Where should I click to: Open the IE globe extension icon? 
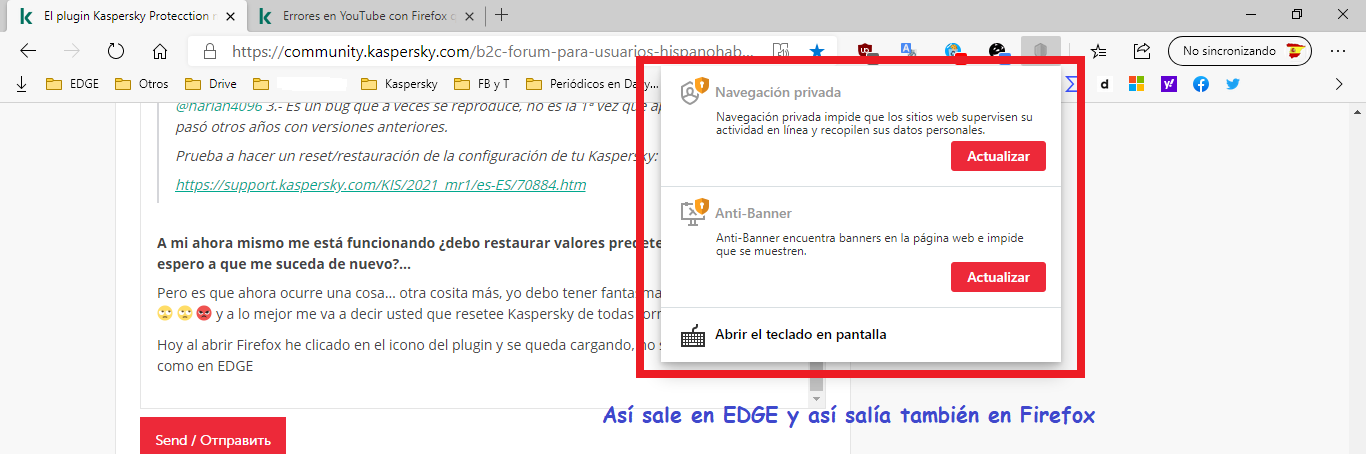click(x=953, y=51)
